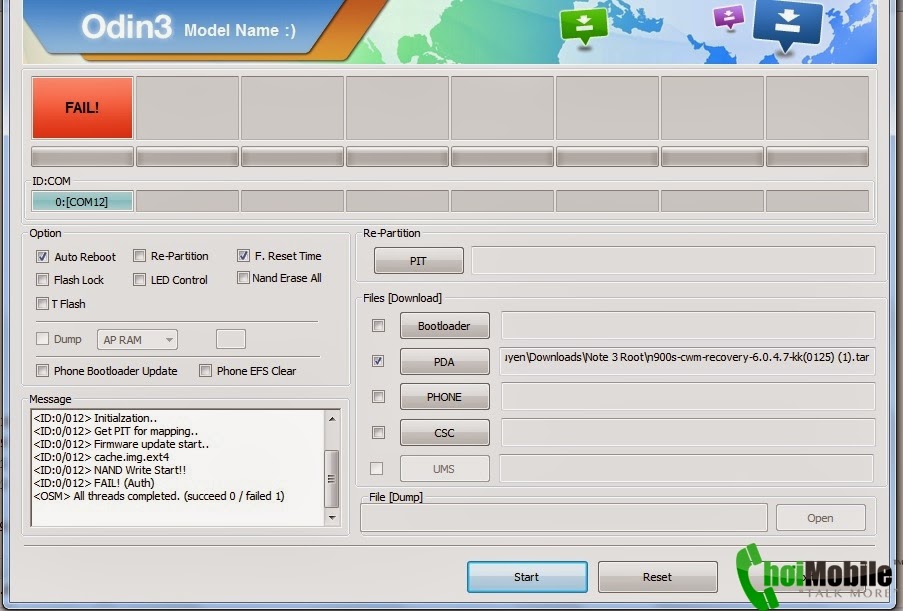Enable the Re-Partition option
The height and width of the screenshot is (611, 903).
[x=139, y=256]
